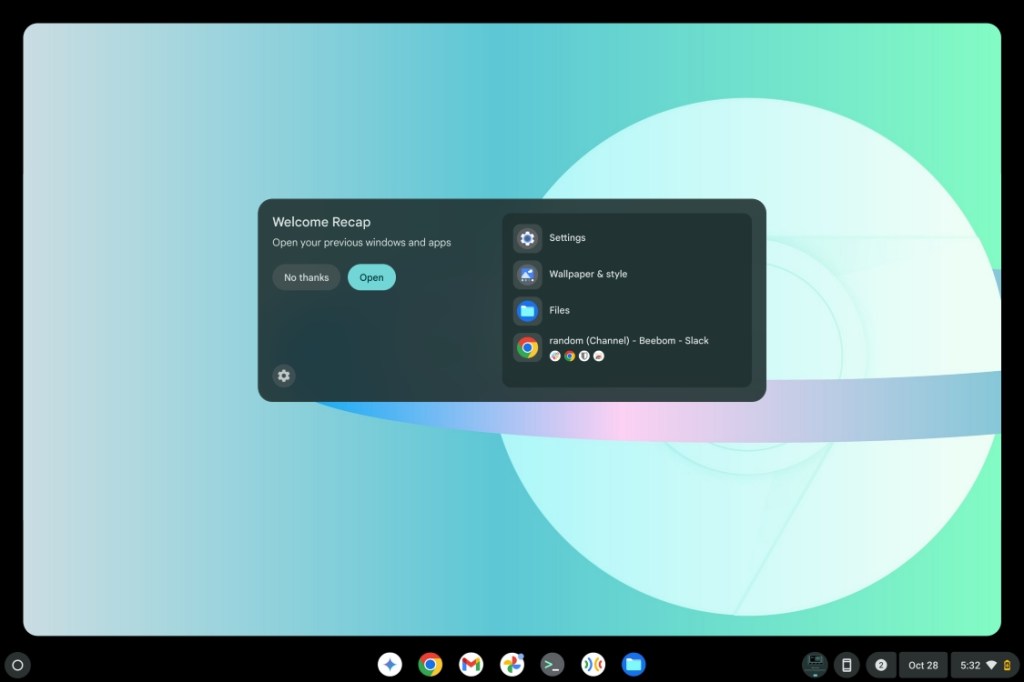Image resolution: width=1024 pixels, height=682 pixels.
Task: Select the Chrome Slack window recap entry
Action: click(x=628, y=346)
